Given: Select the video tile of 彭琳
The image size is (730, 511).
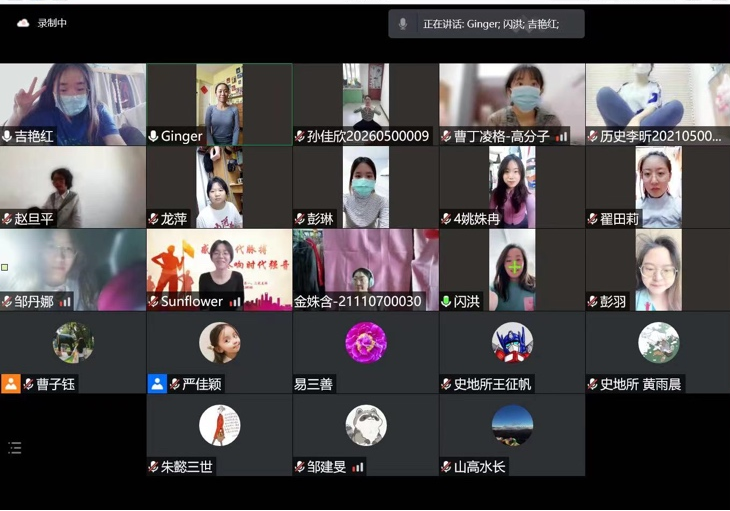Looking at the screenshot, I should coord(365,187).
